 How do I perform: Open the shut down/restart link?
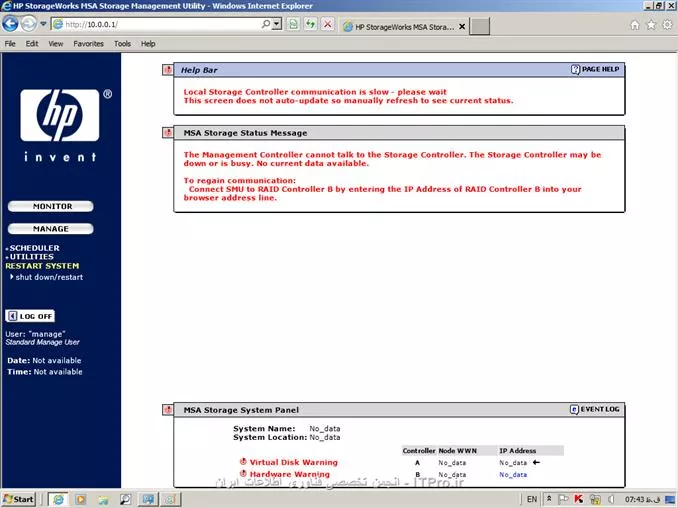pyautogui.click(x=48, y=277)
